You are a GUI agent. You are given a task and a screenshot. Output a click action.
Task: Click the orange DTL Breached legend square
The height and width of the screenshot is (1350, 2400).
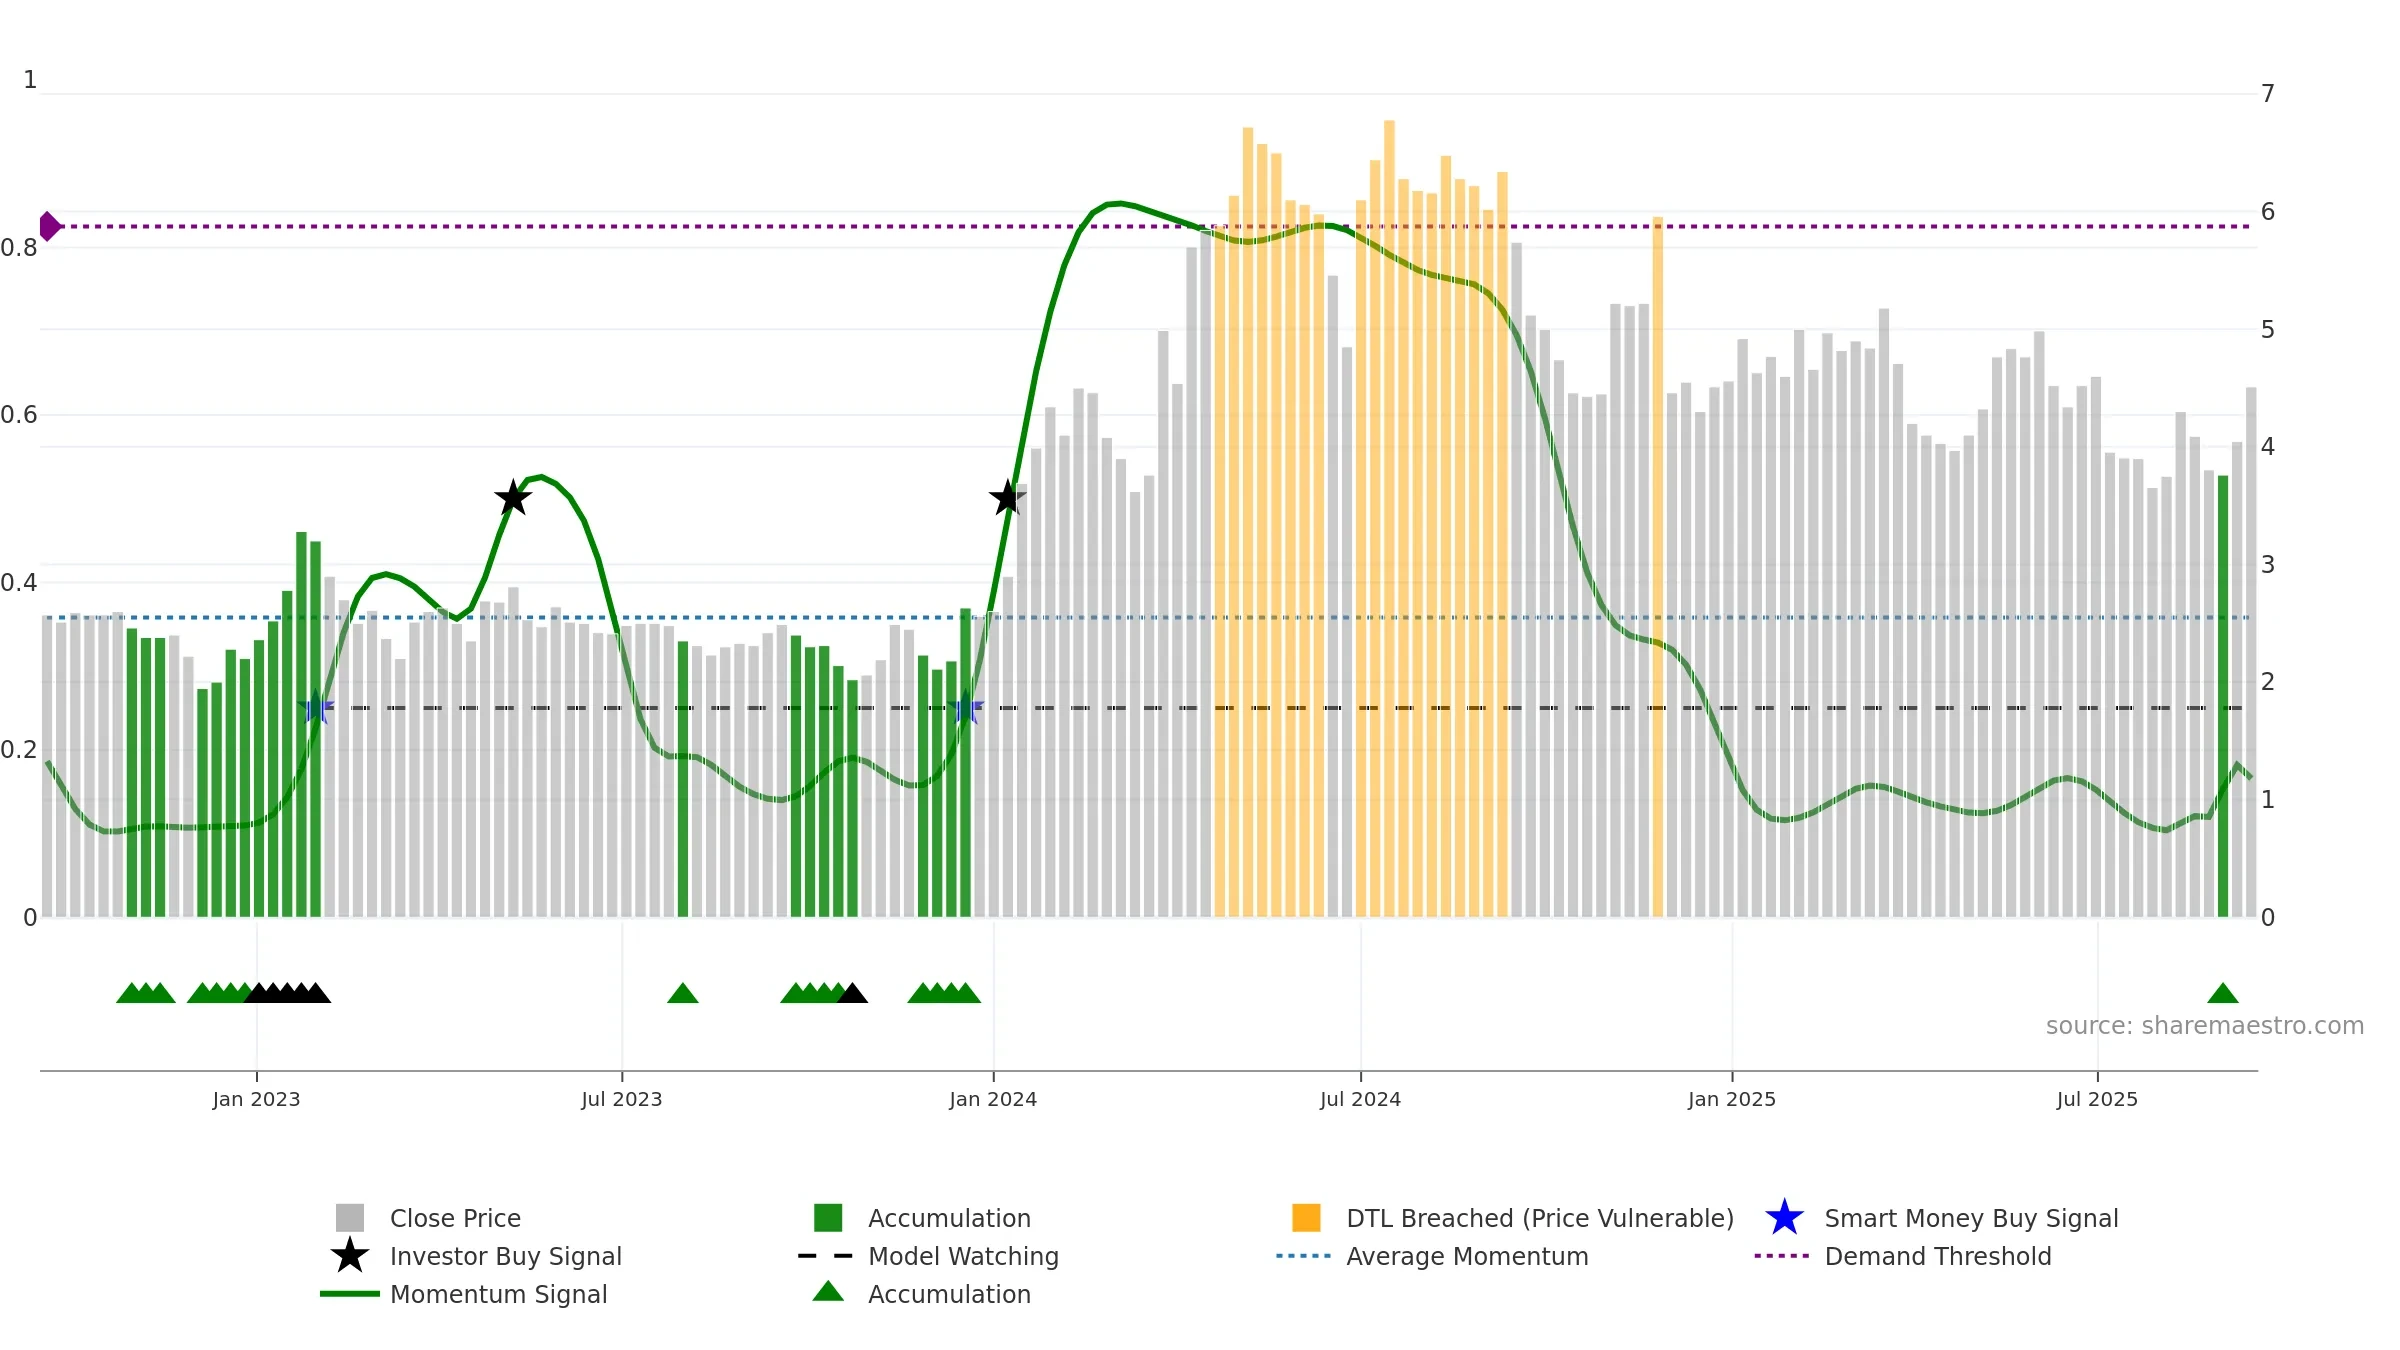pos(1306,1218)
